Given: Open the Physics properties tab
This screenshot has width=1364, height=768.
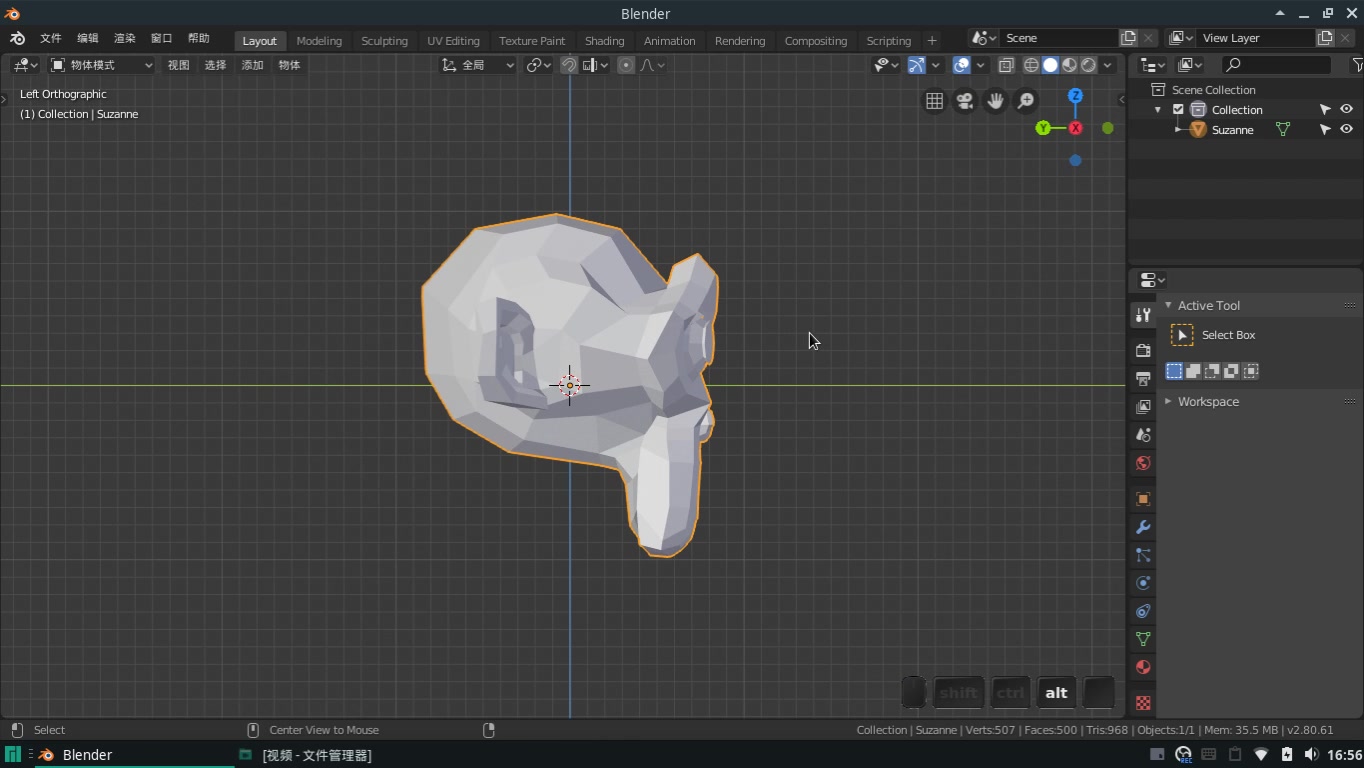Looking at the screenshot, I should pyautogui.click(x=1143, y=583).
